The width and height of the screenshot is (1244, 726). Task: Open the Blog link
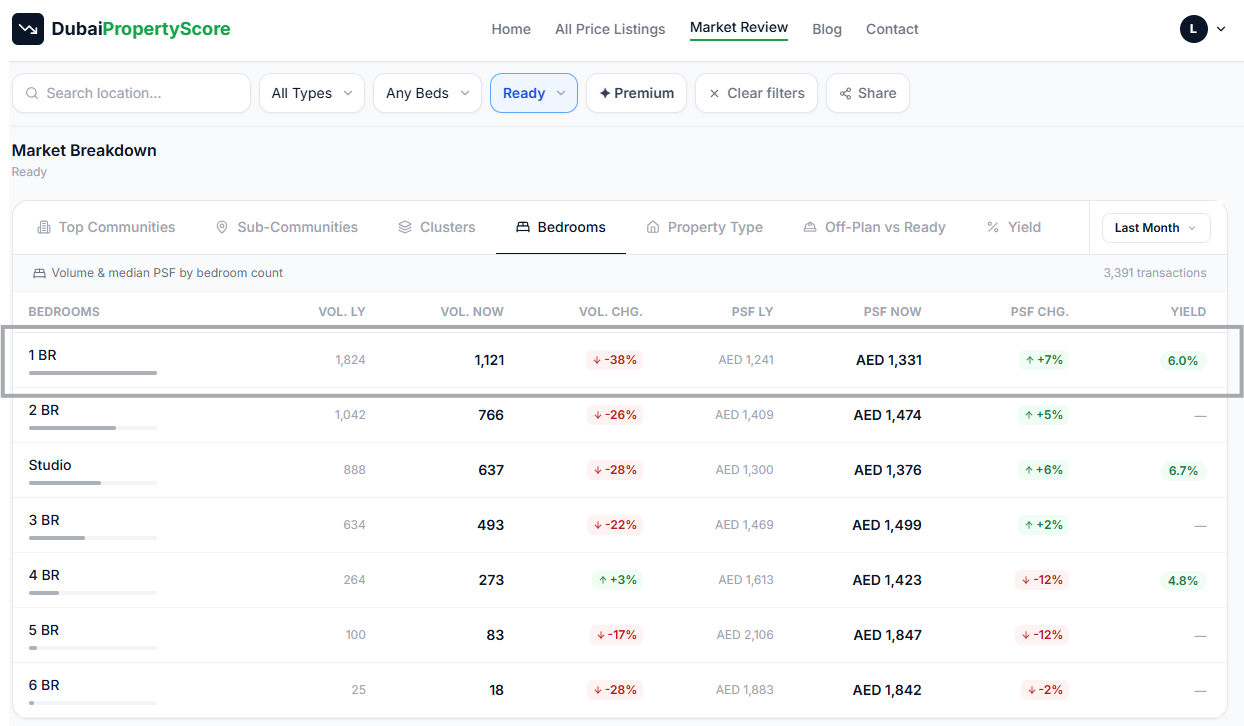tap(827, 29)
